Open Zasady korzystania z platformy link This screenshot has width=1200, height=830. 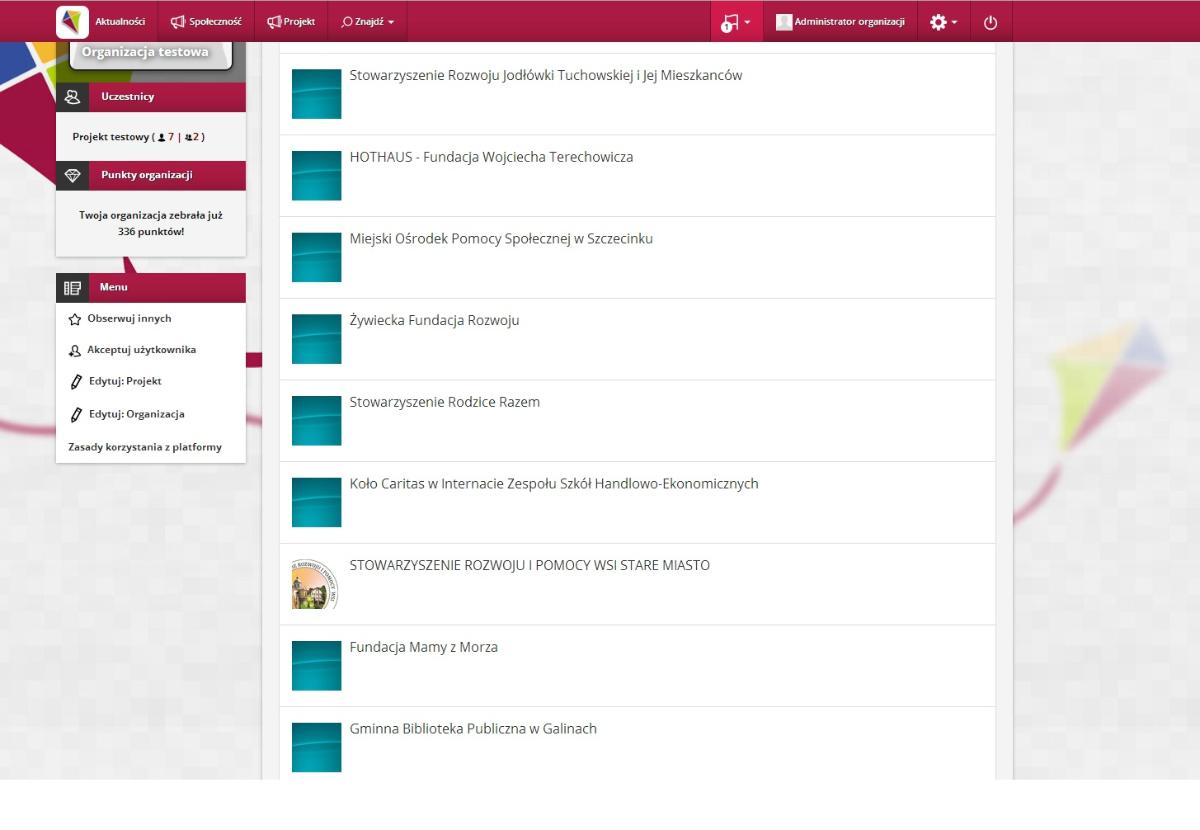click(x=145, y=447)
